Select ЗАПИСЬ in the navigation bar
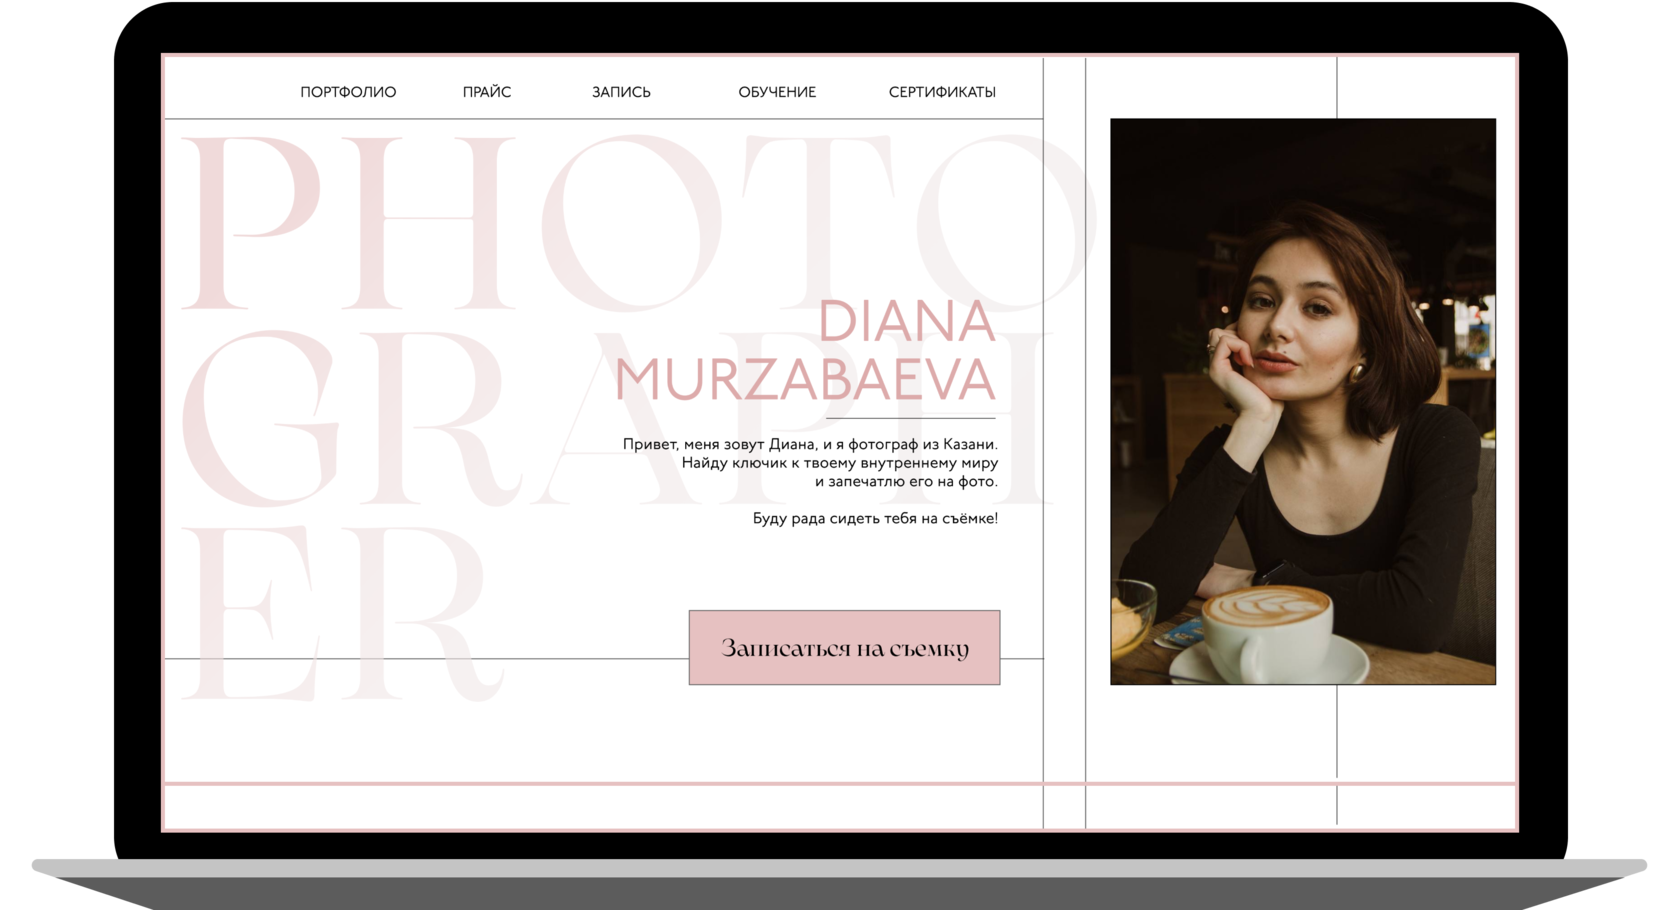 pos(621,92)
